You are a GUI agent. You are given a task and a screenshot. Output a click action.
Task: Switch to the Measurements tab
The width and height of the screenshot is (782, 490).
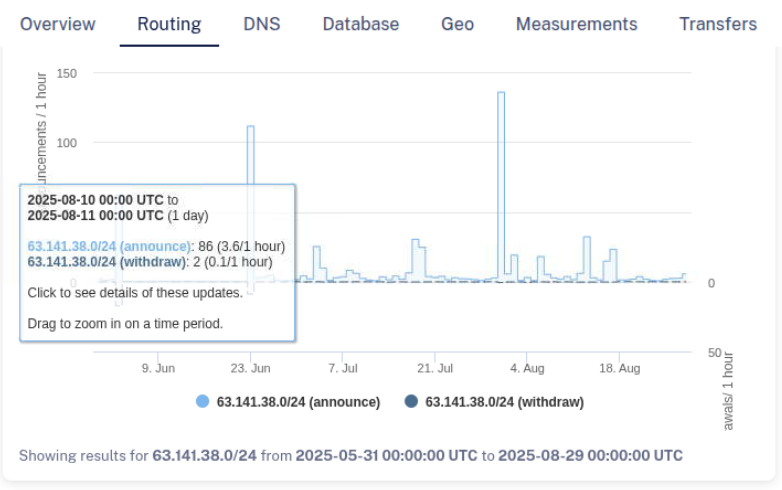[576, 24]
